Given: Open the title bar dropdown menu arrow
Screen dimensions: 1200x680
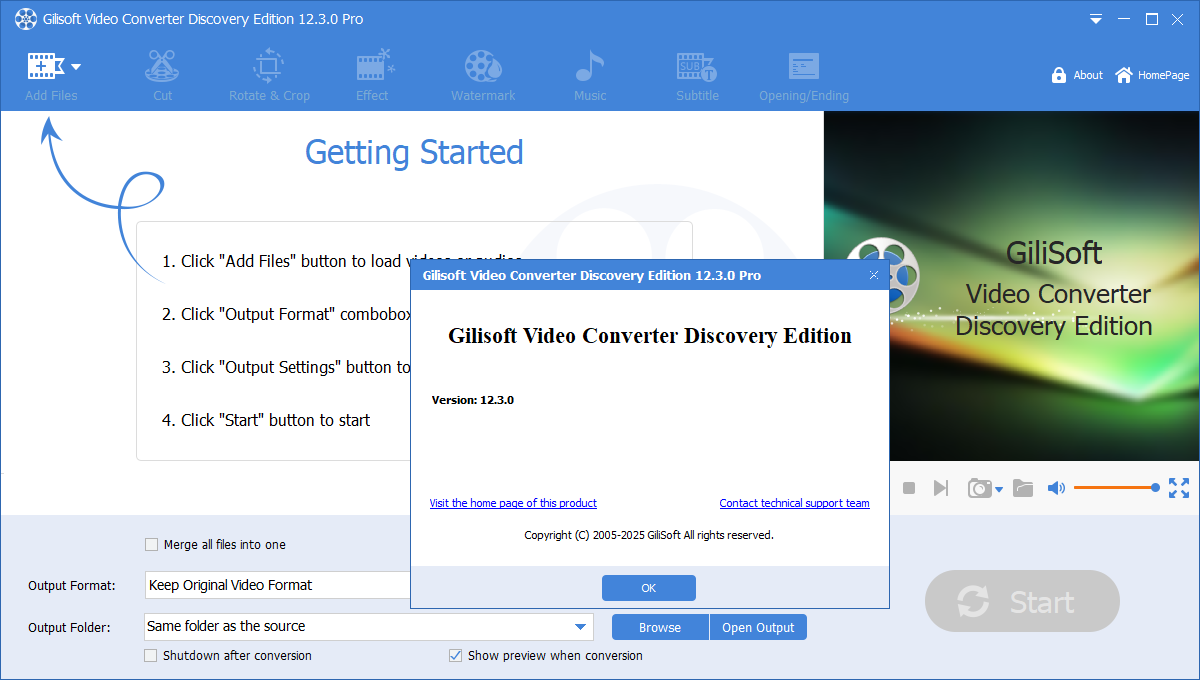Looking at the screenshot, I should pyautogui.click(x=1096, y=19).
